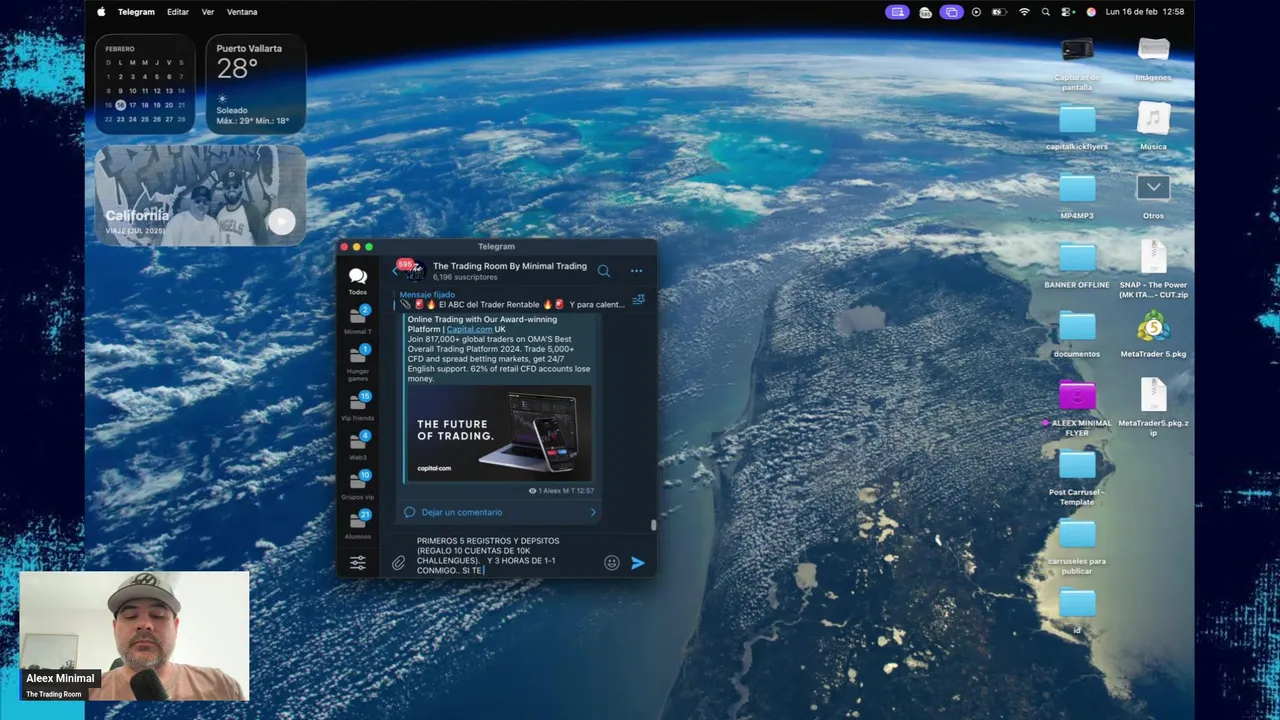Open the Telegram menu in the menu bar
This screenshot has width=1280, height=720.
click(x=136, y=12)
